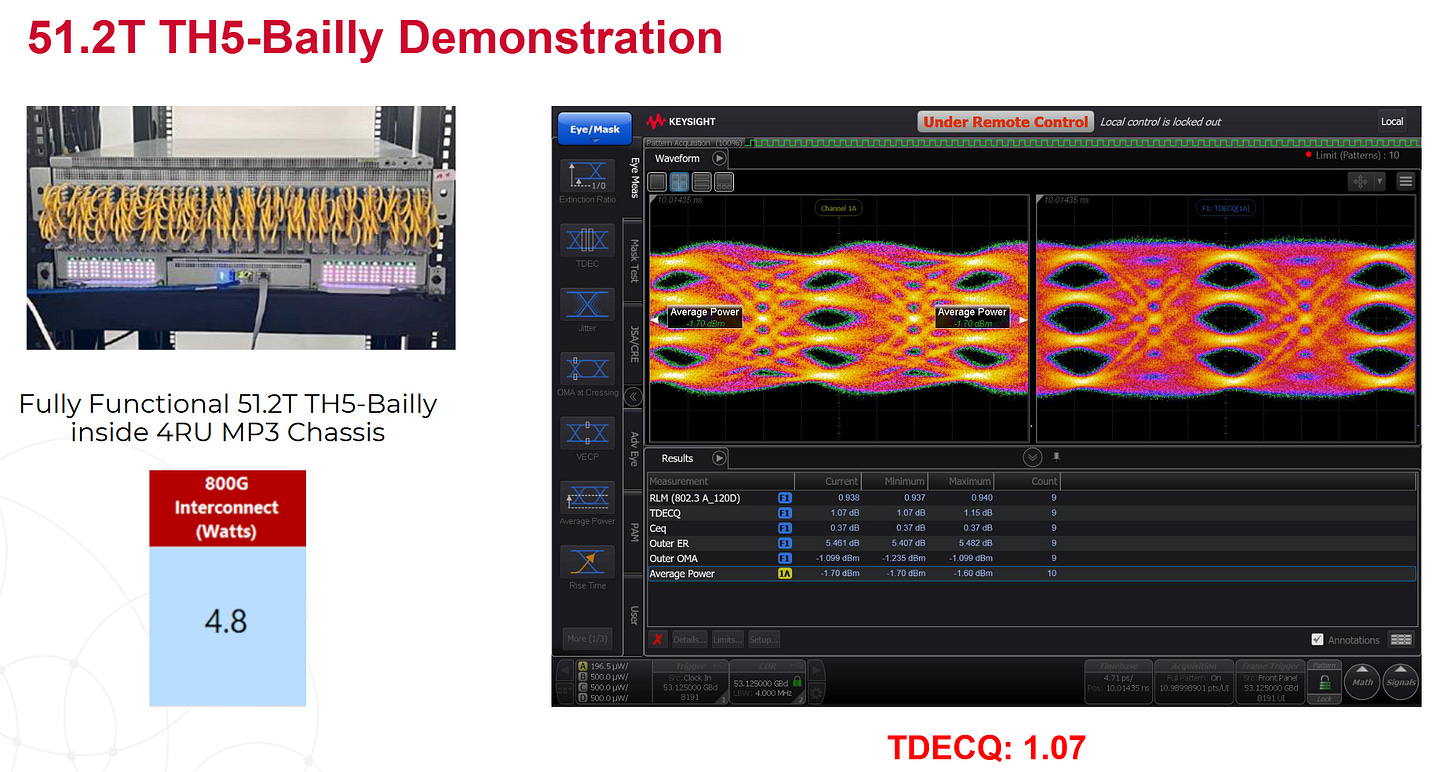Viewport: 1456px width, 772px height.
Task: Click the left arrow icon near the channel list
Action: point(565,671)
